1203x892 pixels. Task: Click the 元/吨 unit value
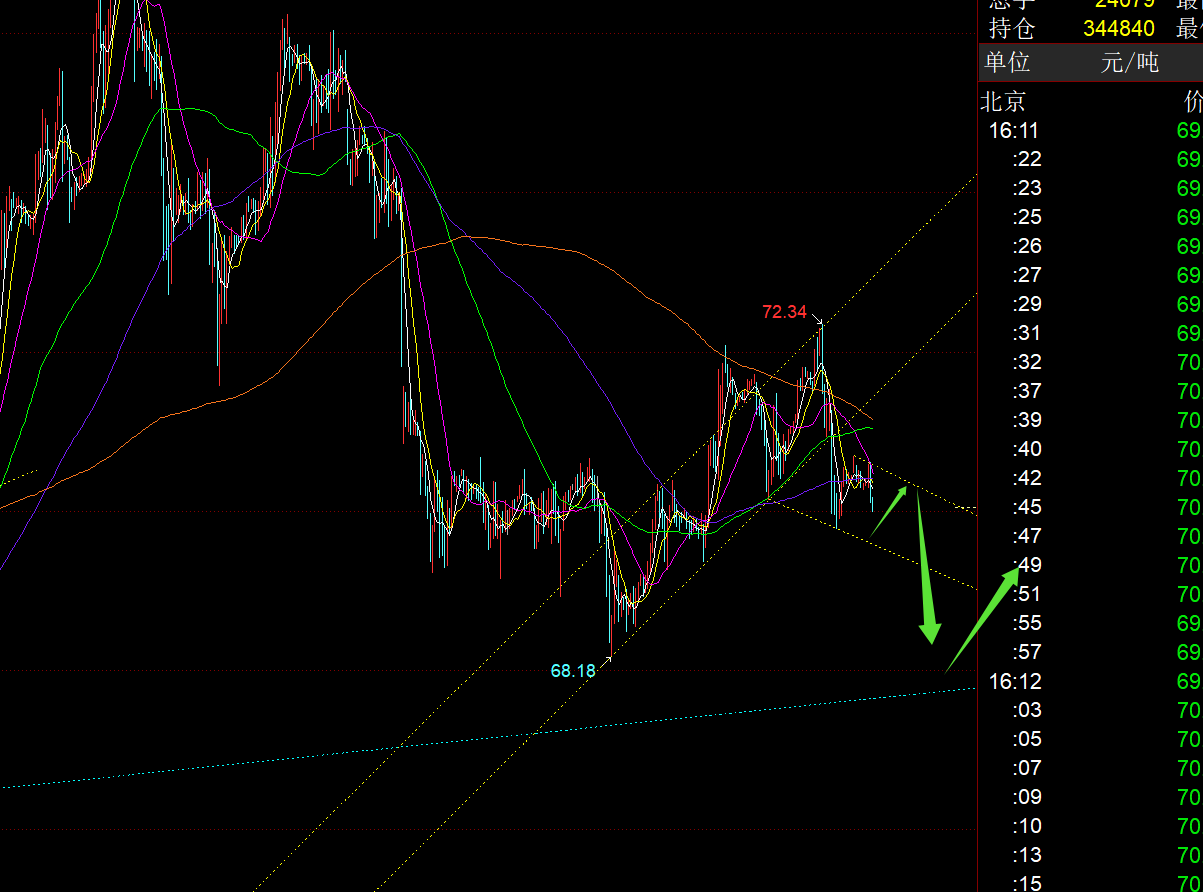coord(1129,62)
